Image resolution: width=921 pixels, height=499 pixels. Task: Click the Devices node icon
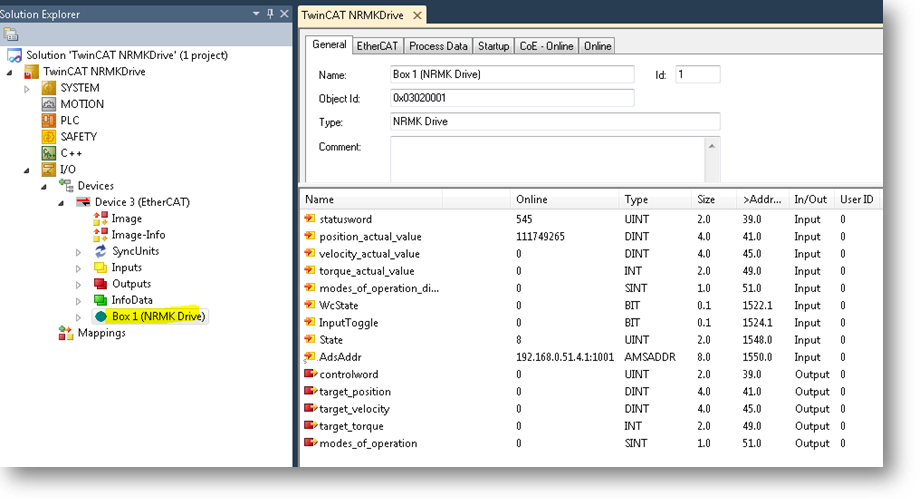[66, 186]
